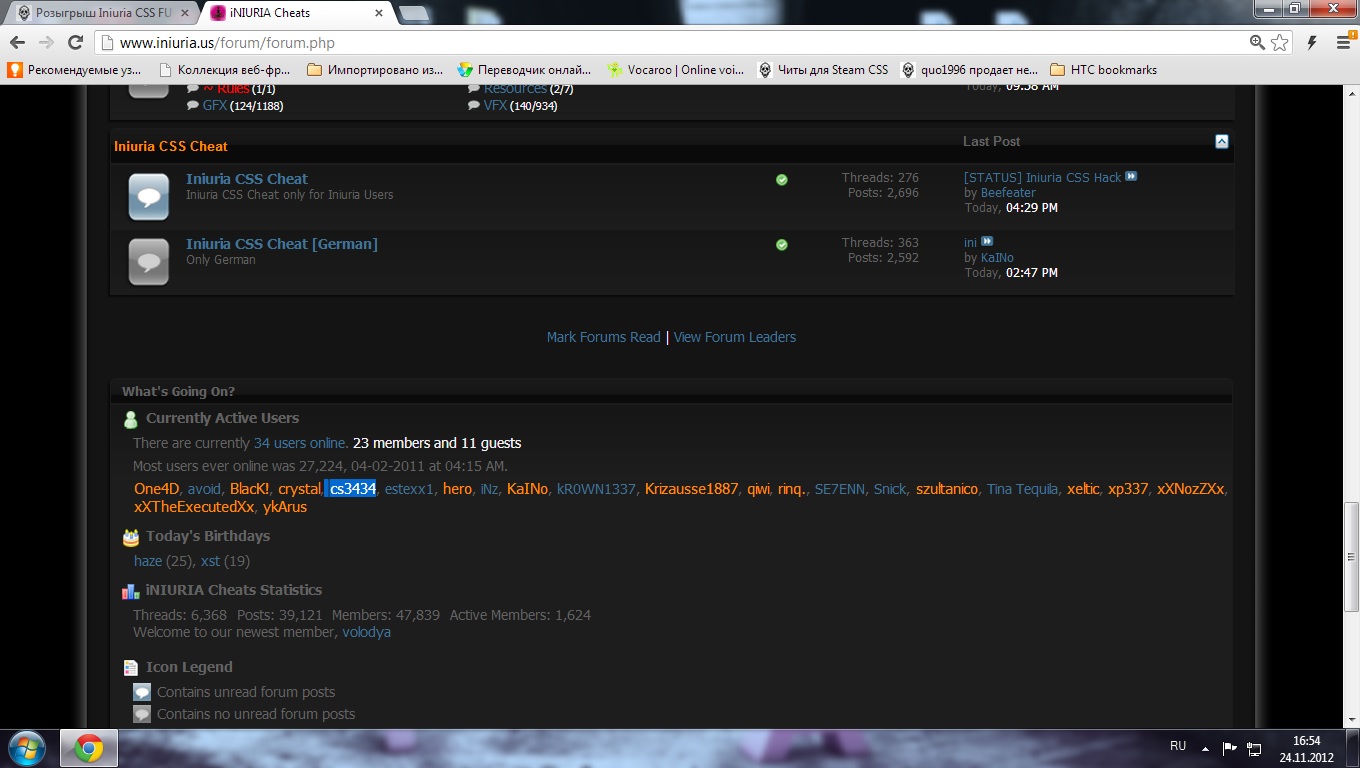Collapse the Iniuria CSS Cheat category
The height and width of the screenshot is (768, 1360).
click(x=1221, y=142)
